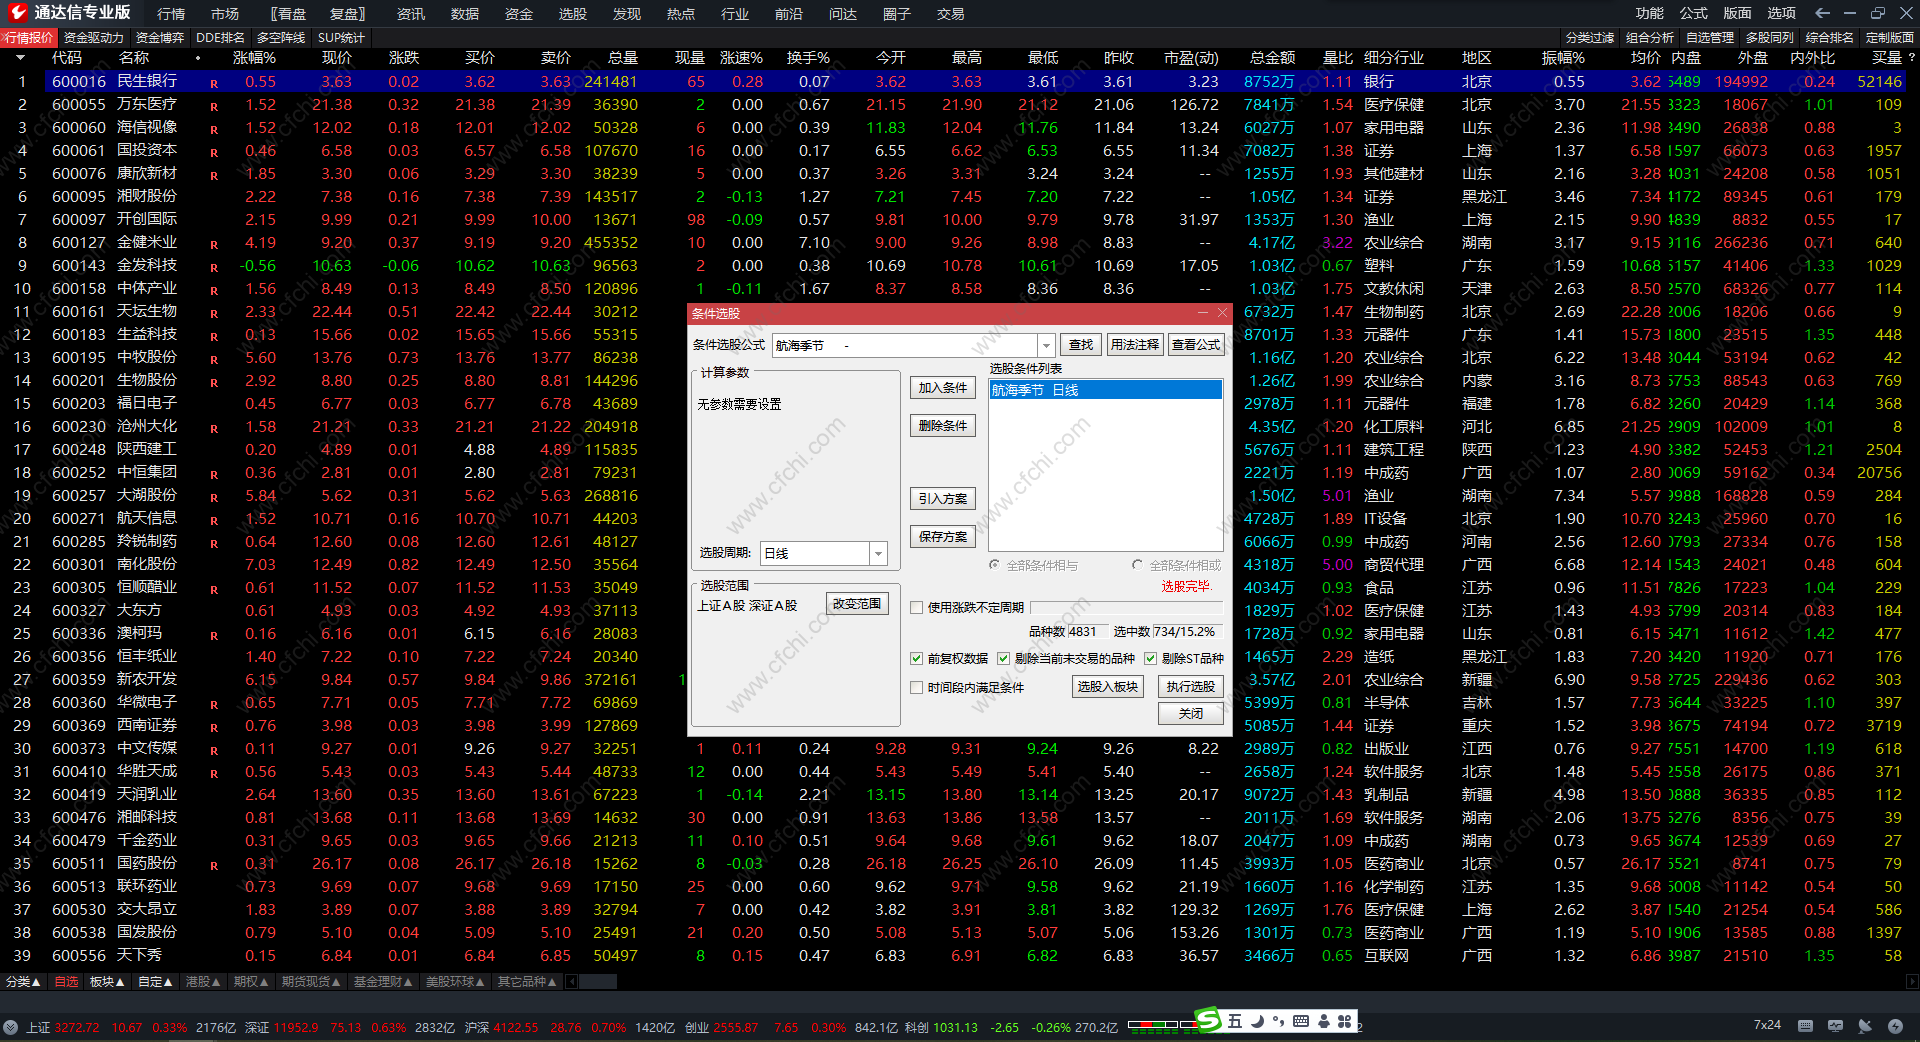Click the back arrow icon in title bar
The height and width of the screenshot is (1042, 1920).
pyautogui.click(x=1822, y=13)
